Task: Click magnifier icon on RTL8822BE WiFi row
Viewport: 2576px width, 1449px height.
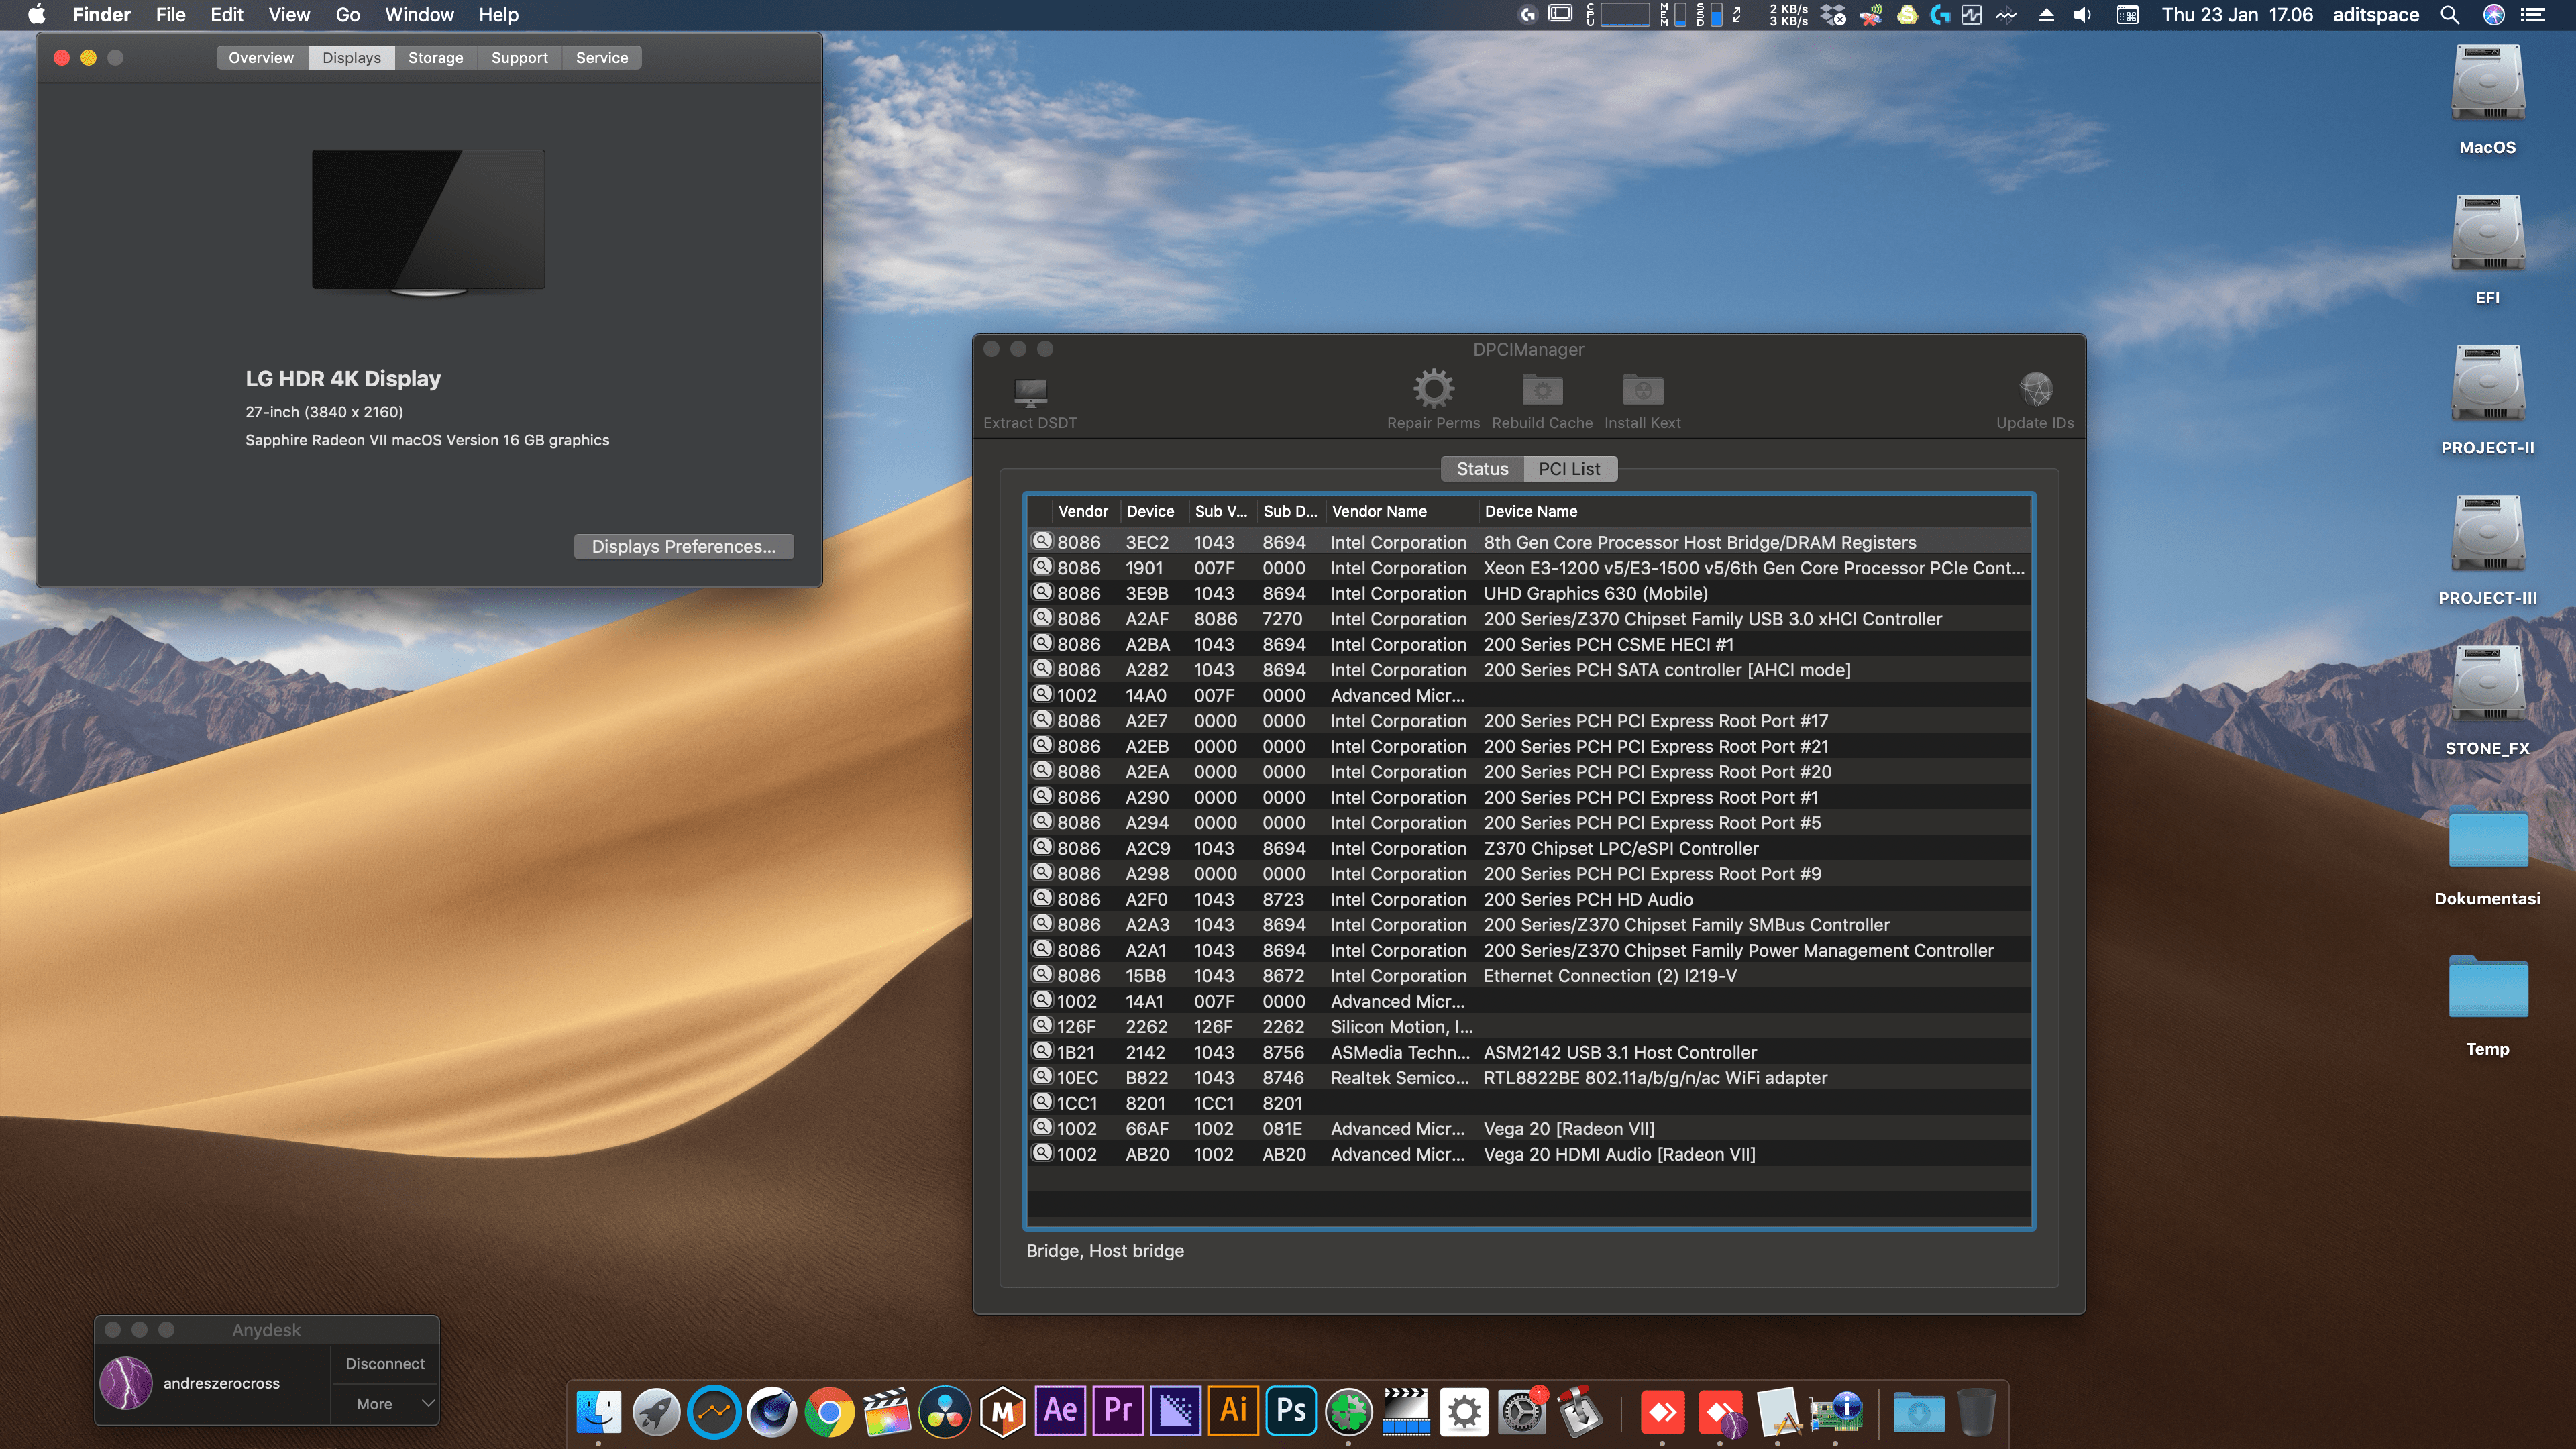Action: tap(1042, 1077)
